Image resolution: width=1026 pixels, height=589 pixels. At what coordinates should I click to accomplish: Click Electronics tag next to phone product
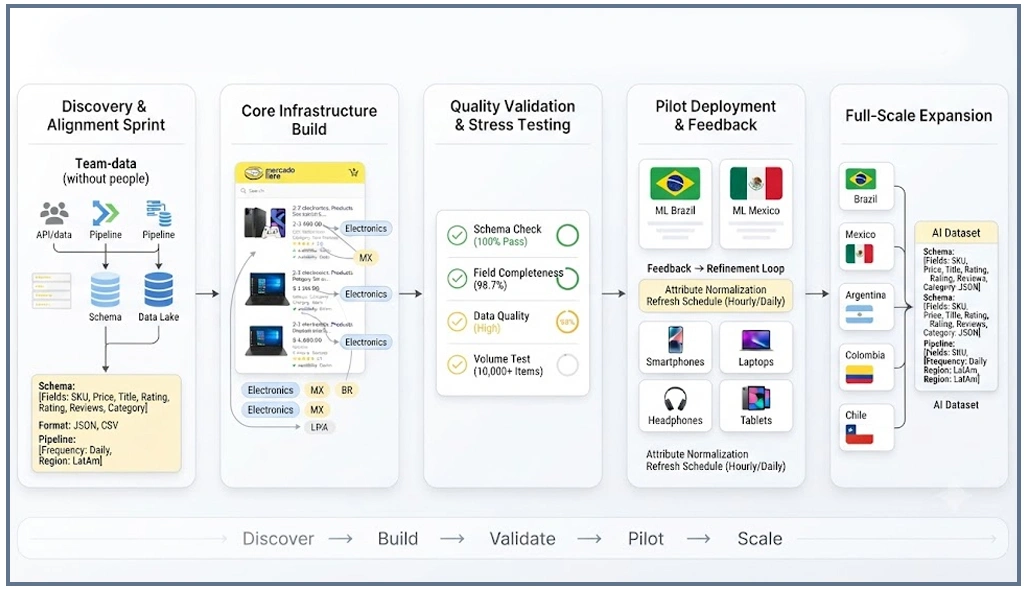(x=366, y=228)
